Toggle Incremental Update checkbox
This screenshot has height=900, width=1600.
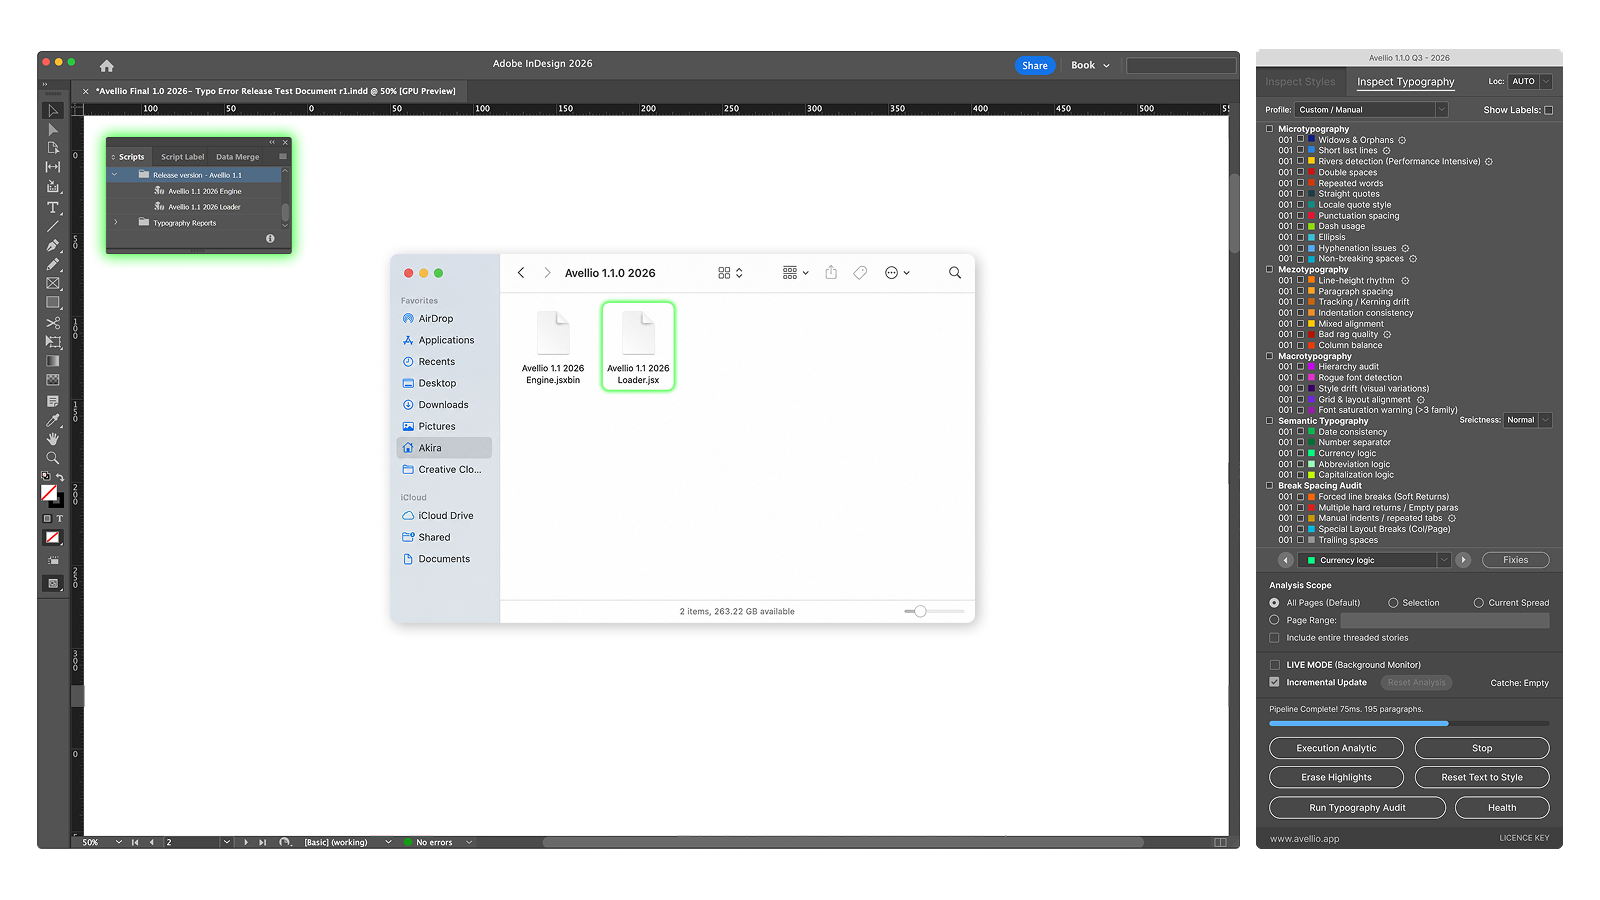point(1274,682)
